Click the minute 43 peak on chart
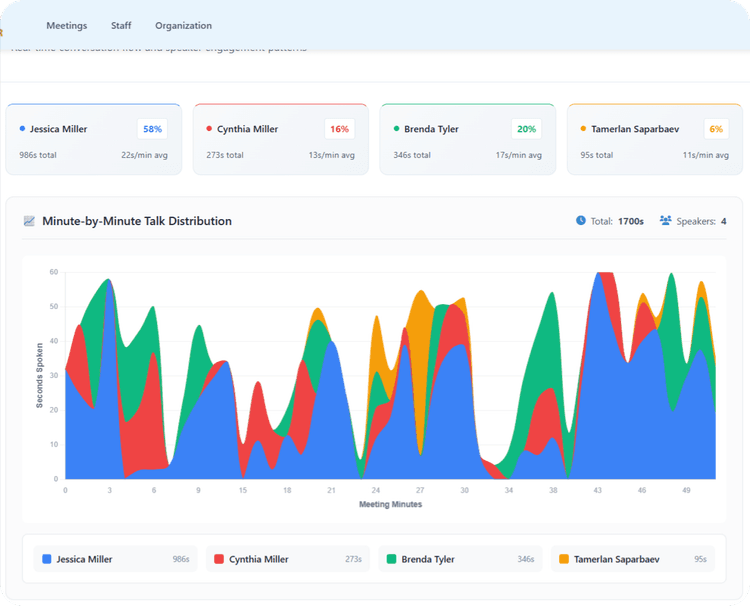Image resolution: width=750 pixels, height=606 pixels. point(598,275)
